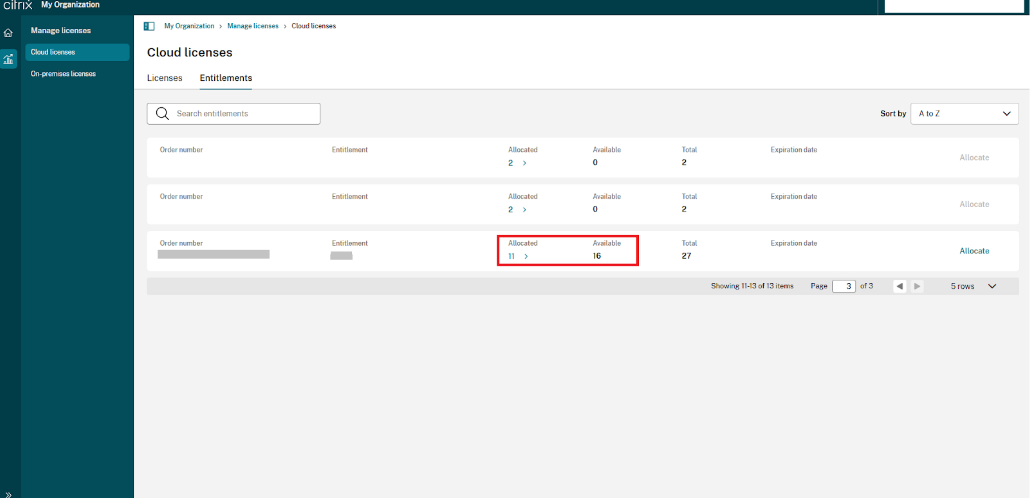This screenshot has height=498, width=1030.
Task: Open the Home icon in sidebar
Action: point(9,33)
